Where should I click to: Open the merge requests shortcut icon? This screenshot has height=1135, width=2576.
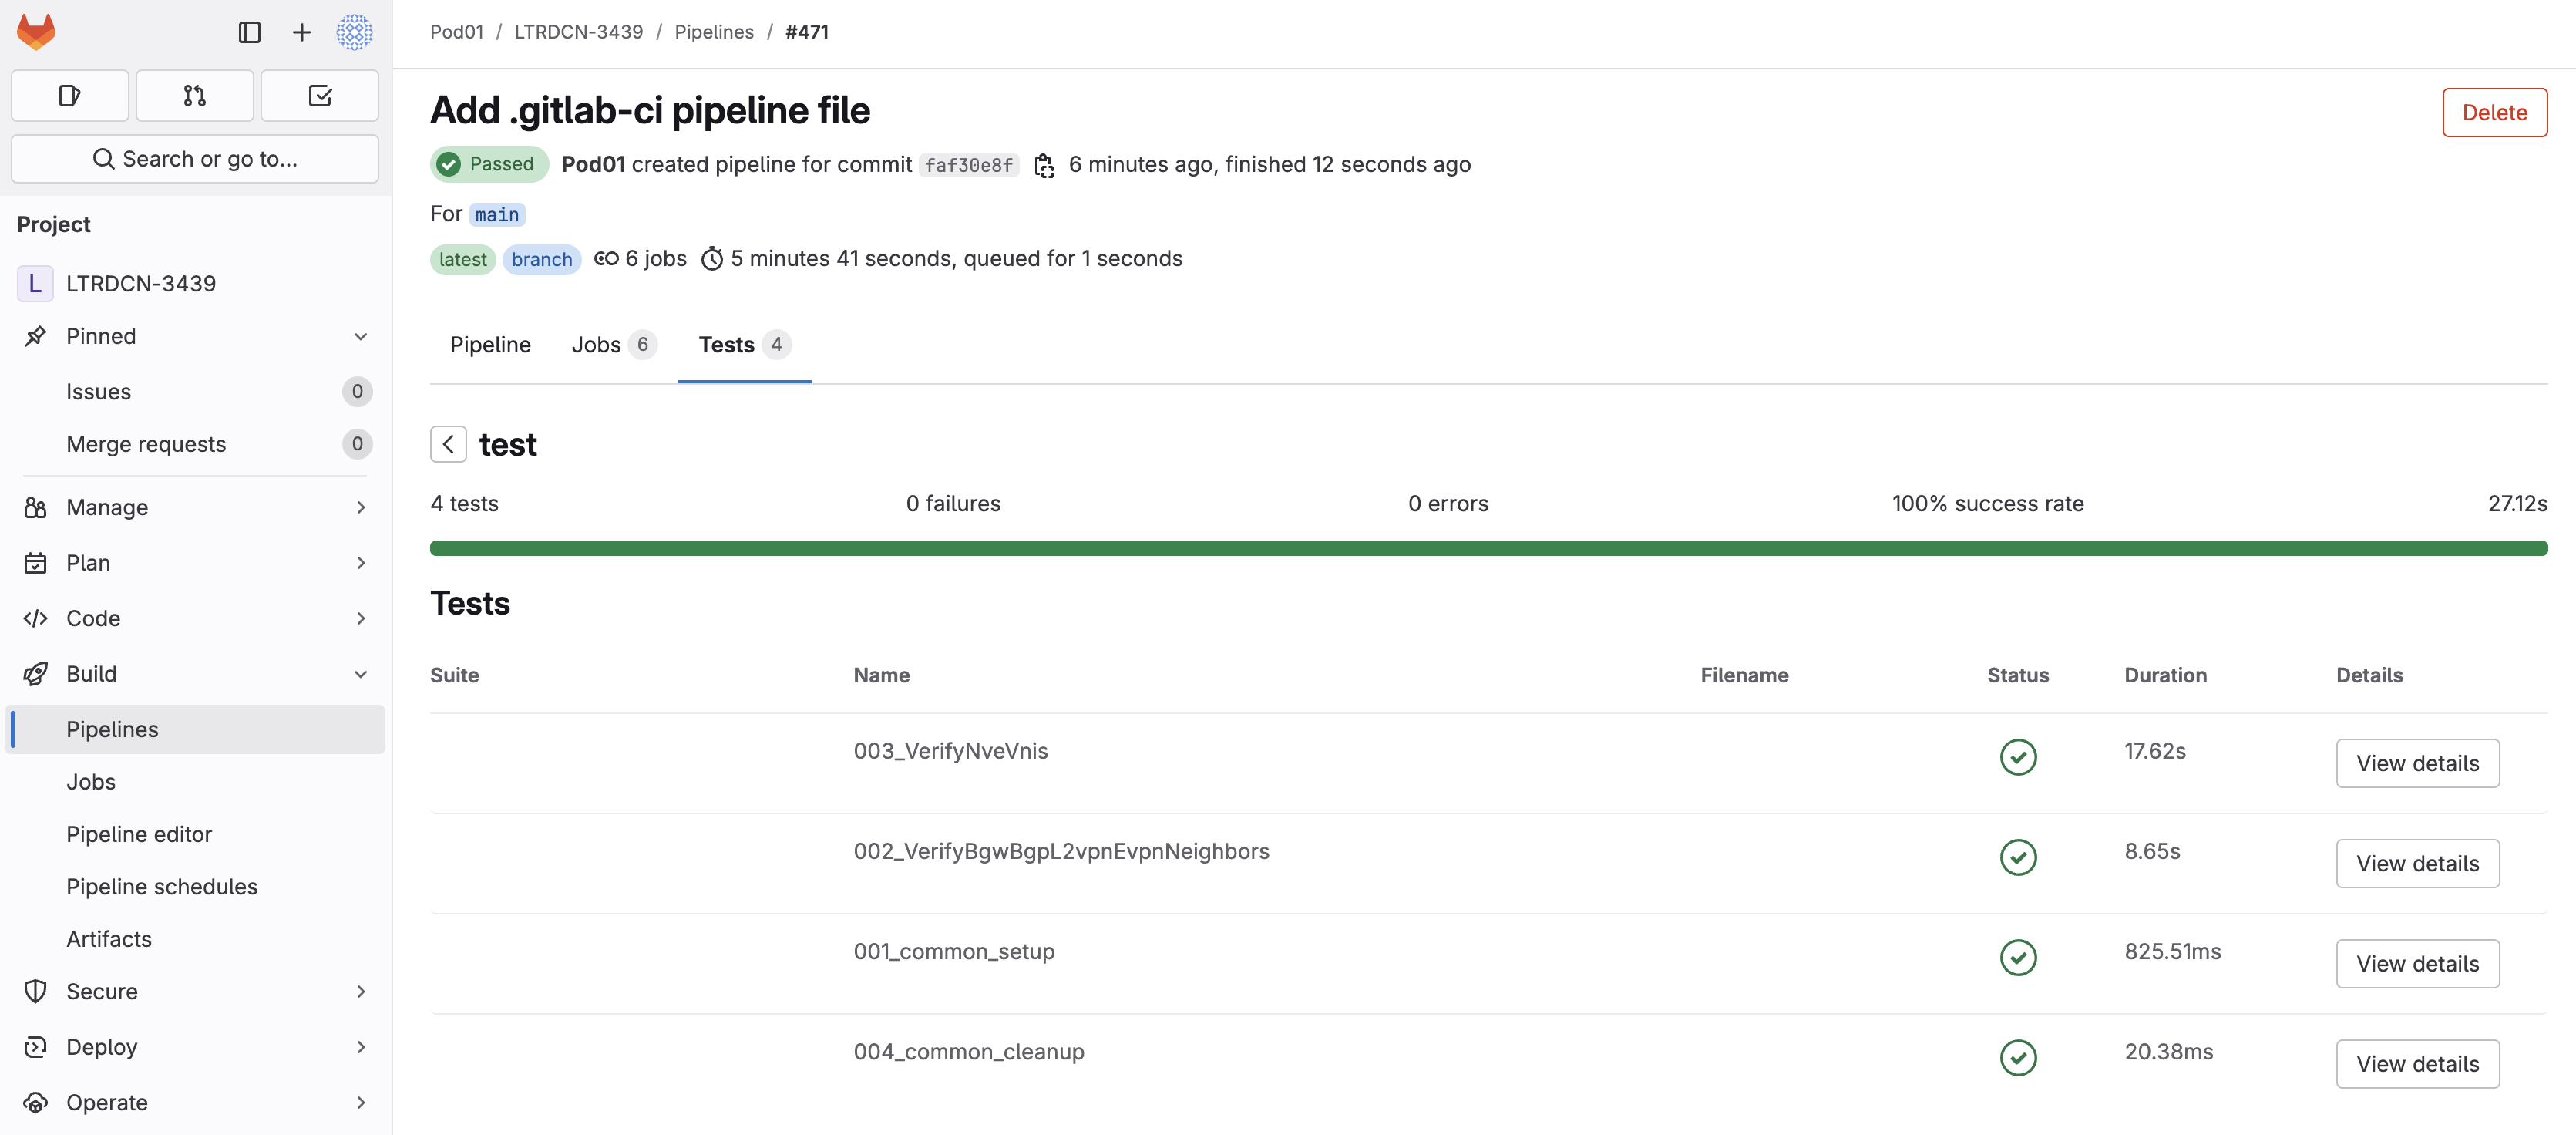[195, 96]
